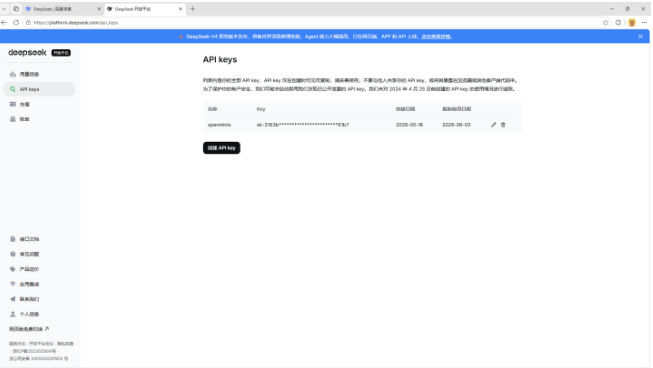
Task: Expand the tab actions chevron at top-left
Action: (4, 9)
